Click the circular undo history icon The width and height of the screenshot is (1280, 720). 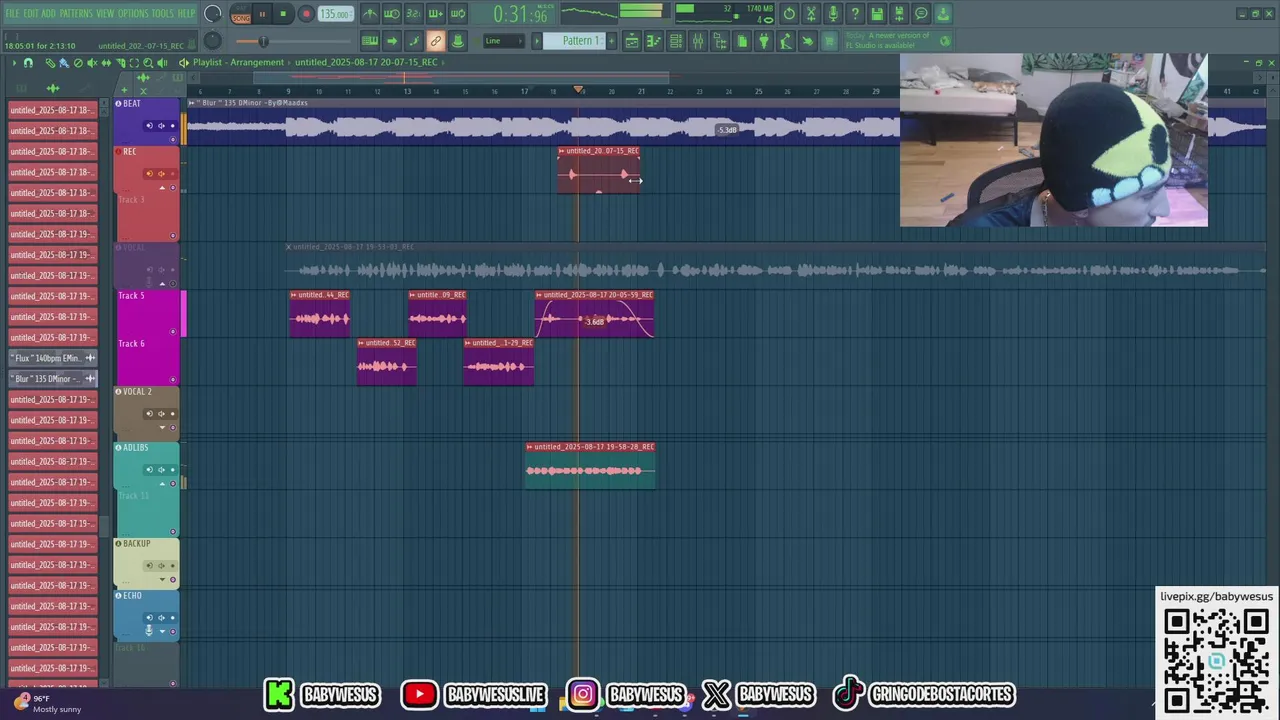pos(789,14)
